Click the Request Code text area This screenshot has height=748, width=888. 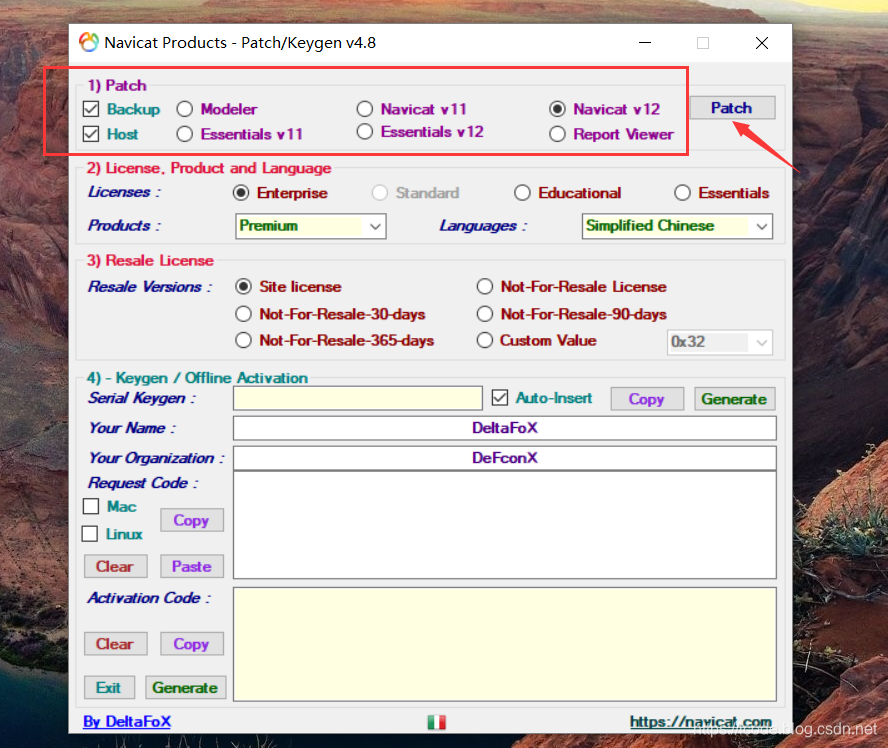coord(505,525)
